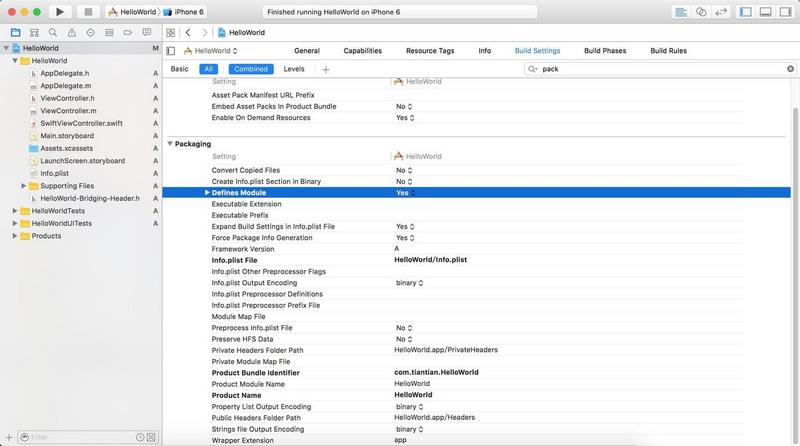Open the Report navigator
The width and height of the screenshot is (800, 446).
pyautogui.click(x=146, y=33)
